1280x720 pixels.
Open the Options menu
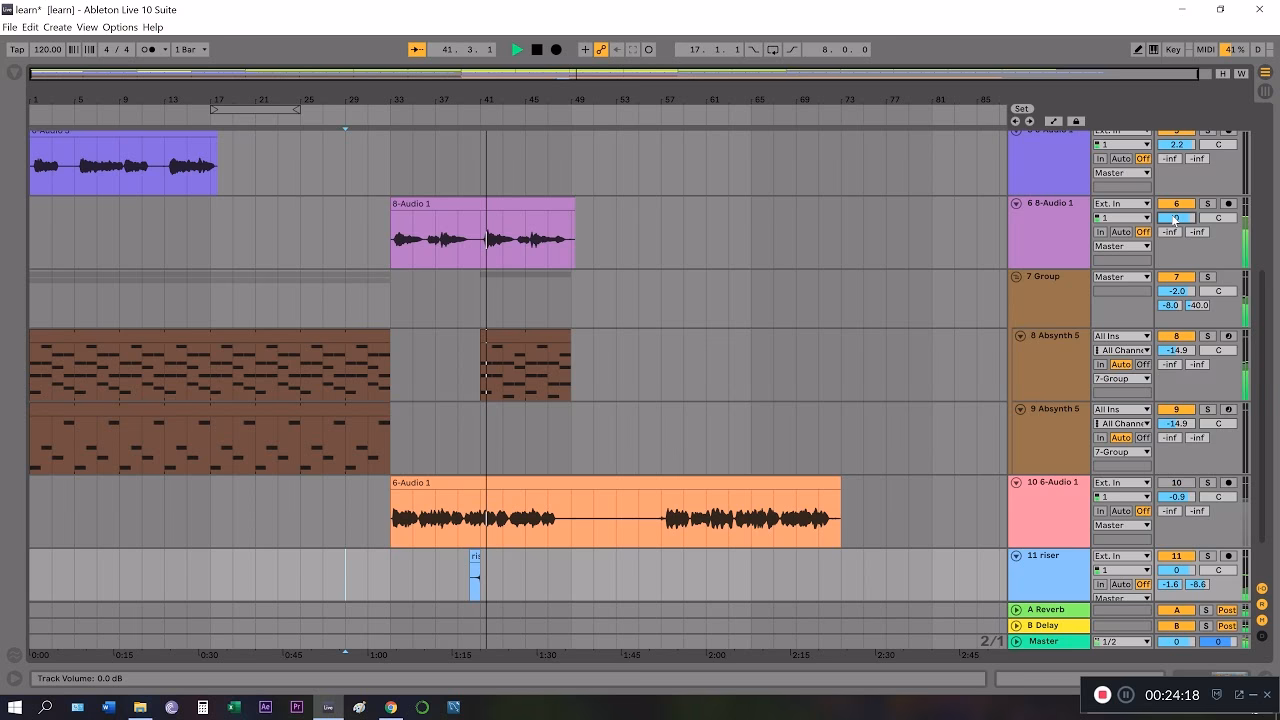point(120,27)
